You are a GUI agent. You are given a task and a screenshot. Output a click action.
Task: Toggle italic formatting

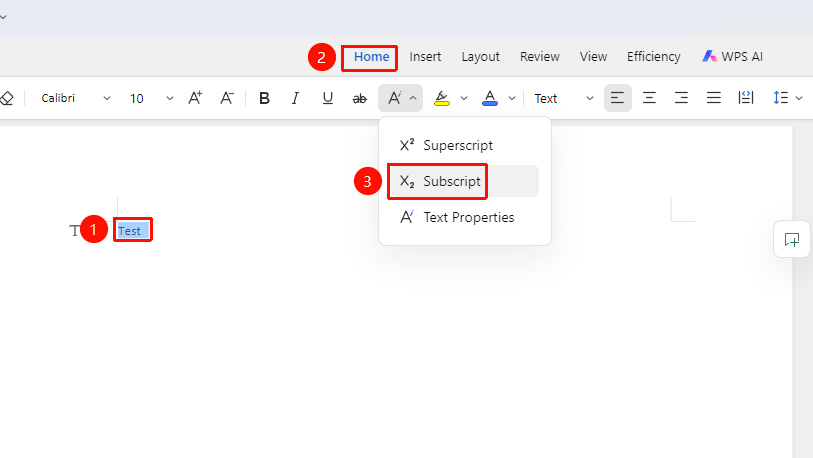296,98
